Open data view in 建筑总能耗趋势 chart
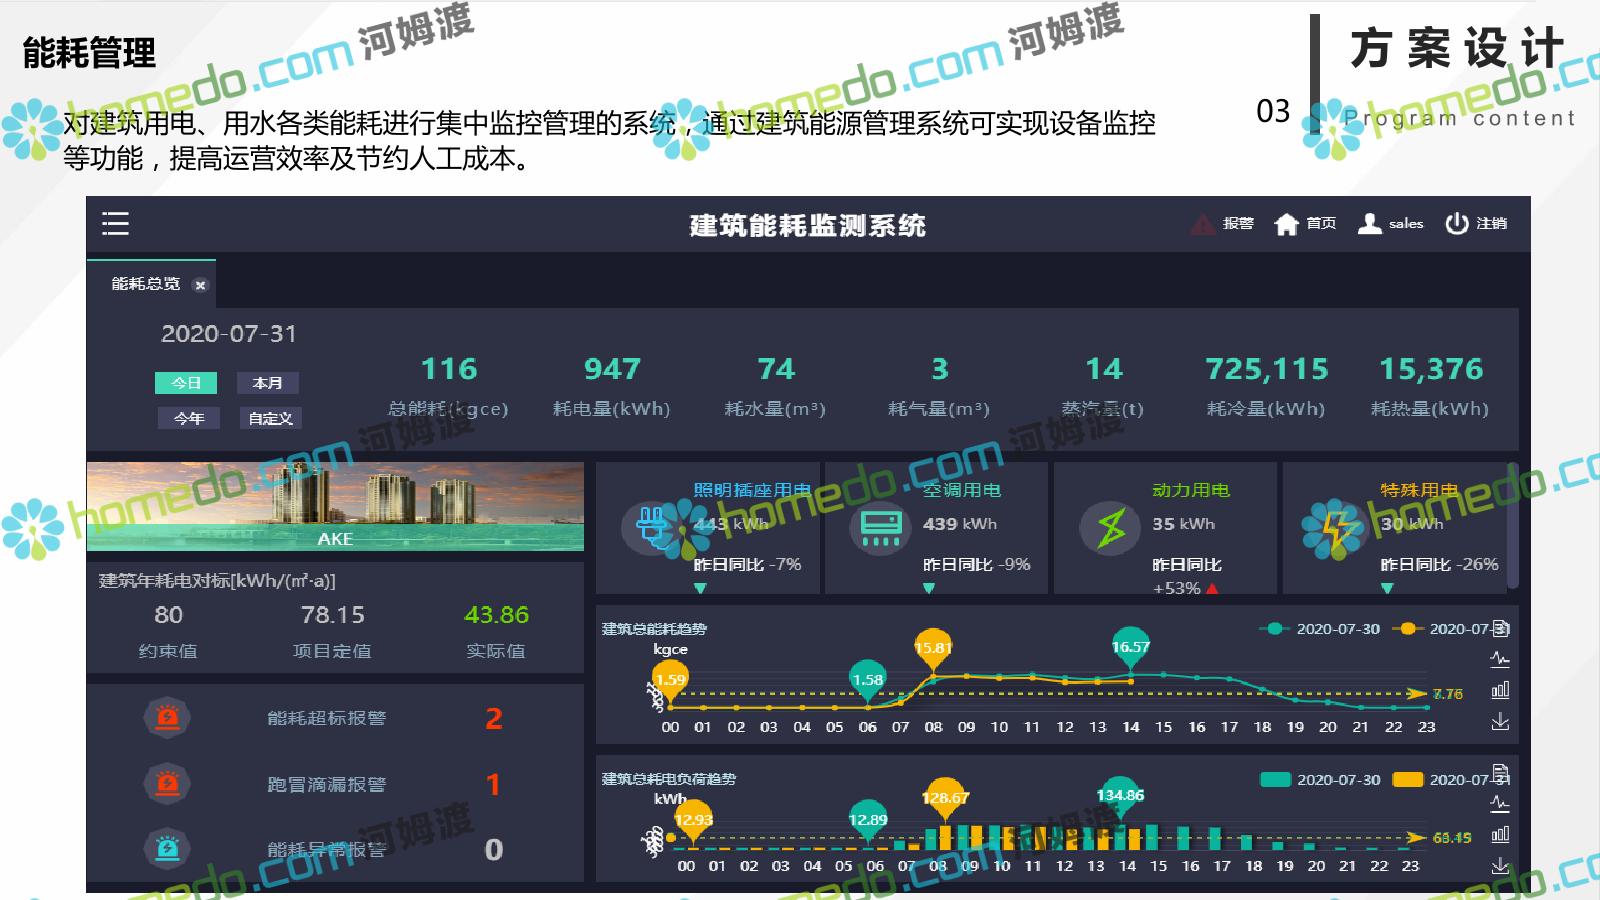Viewport: 1600px width, 900px height. coord(1500,629)
